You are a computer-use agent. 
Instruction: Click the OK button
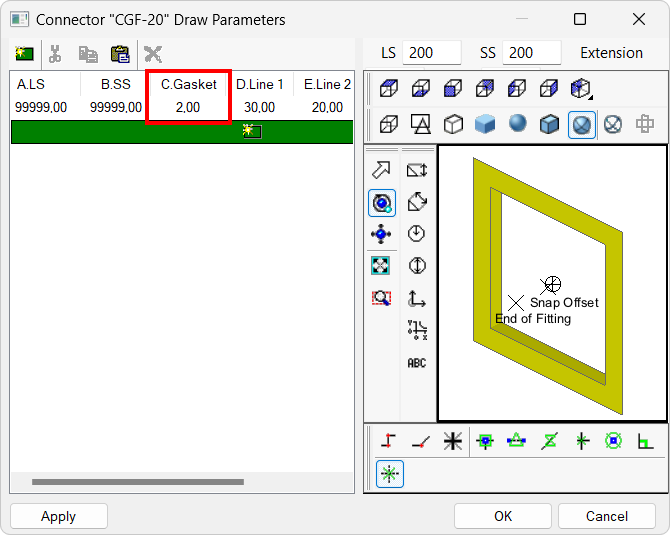[x=502, y=516]
